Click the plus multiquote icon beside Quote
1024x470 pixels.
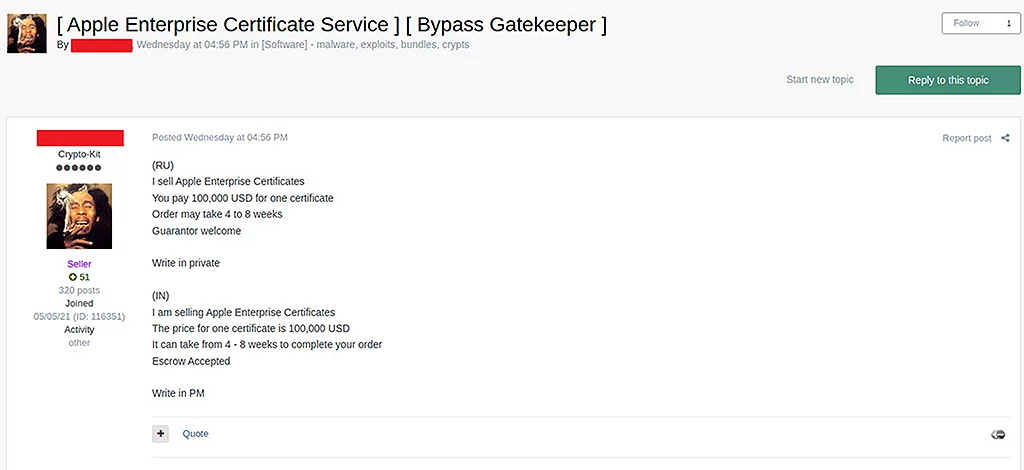click(x=161, y=433)
